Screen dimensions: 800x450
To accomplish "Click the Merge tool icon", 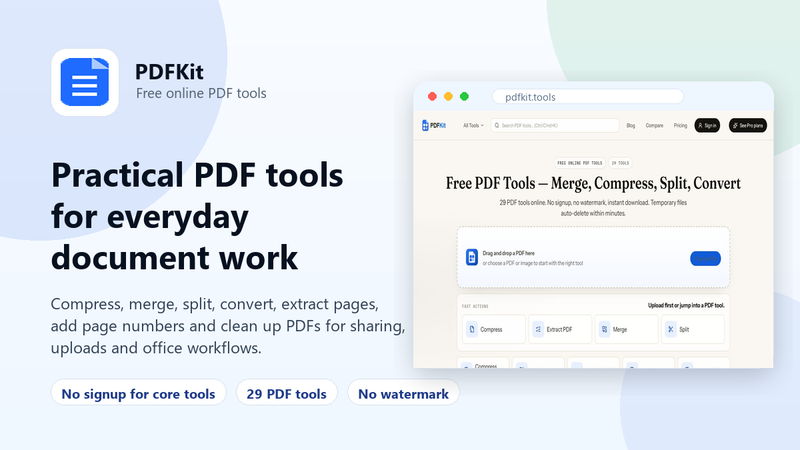I will (x=605, y=330).
